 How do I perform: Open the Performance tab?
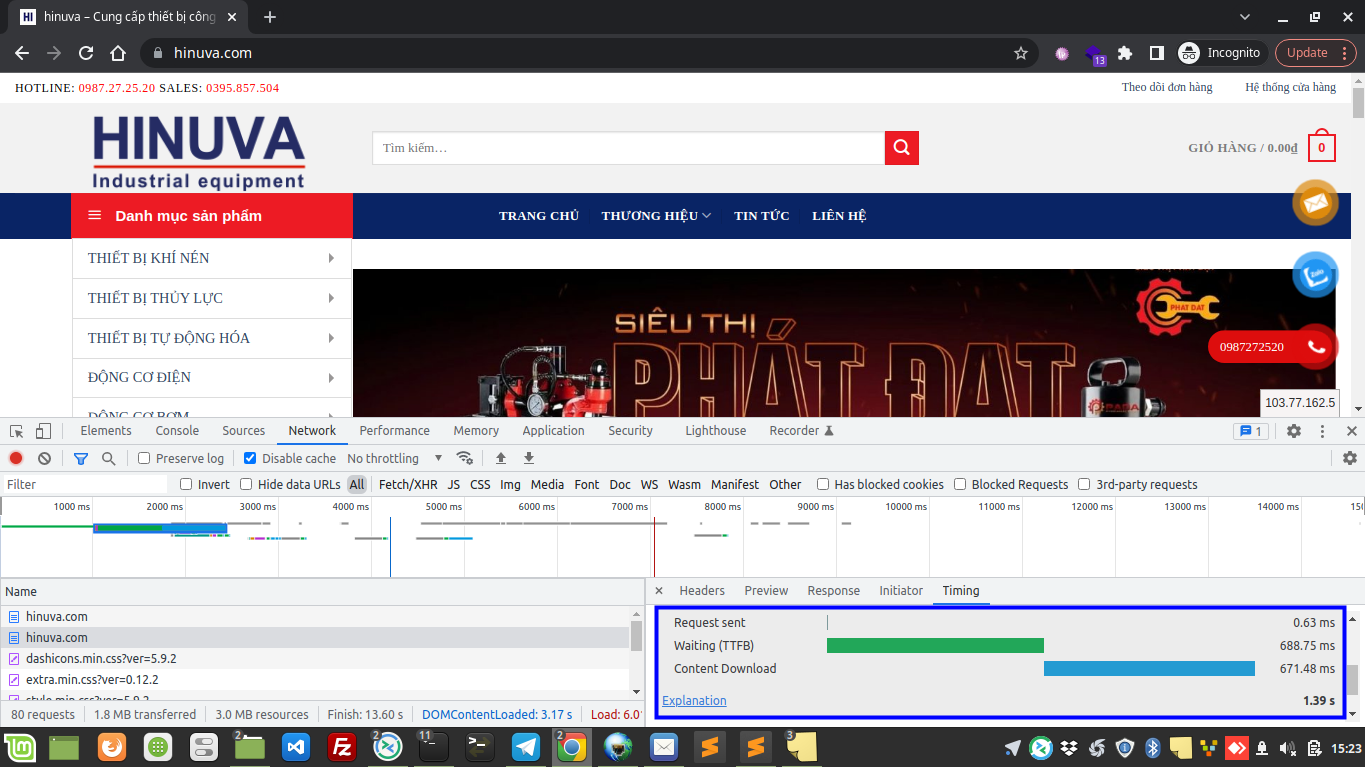tap(395, 431)
